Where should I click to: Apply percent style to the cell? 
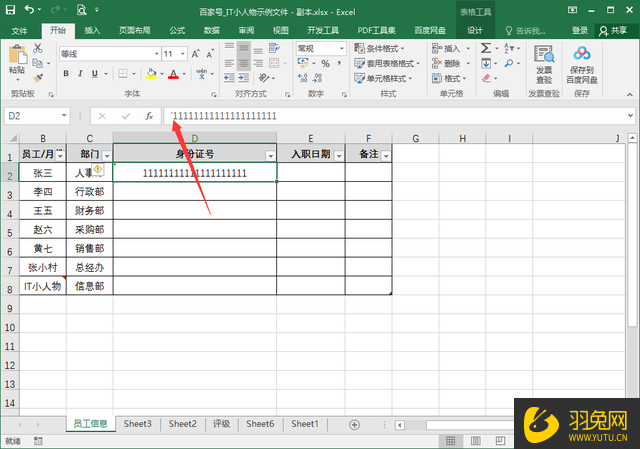coord(325,64)
